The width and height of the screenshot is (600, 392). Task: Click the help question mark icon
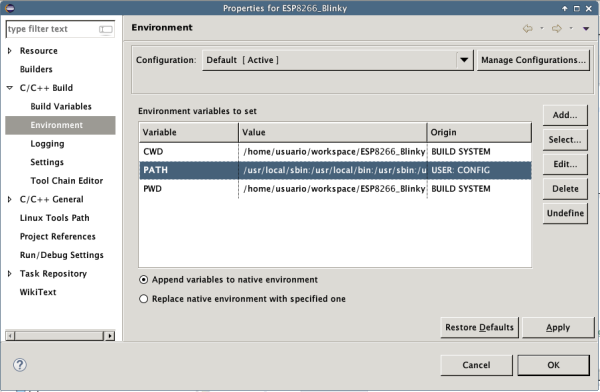click(20, 365)
